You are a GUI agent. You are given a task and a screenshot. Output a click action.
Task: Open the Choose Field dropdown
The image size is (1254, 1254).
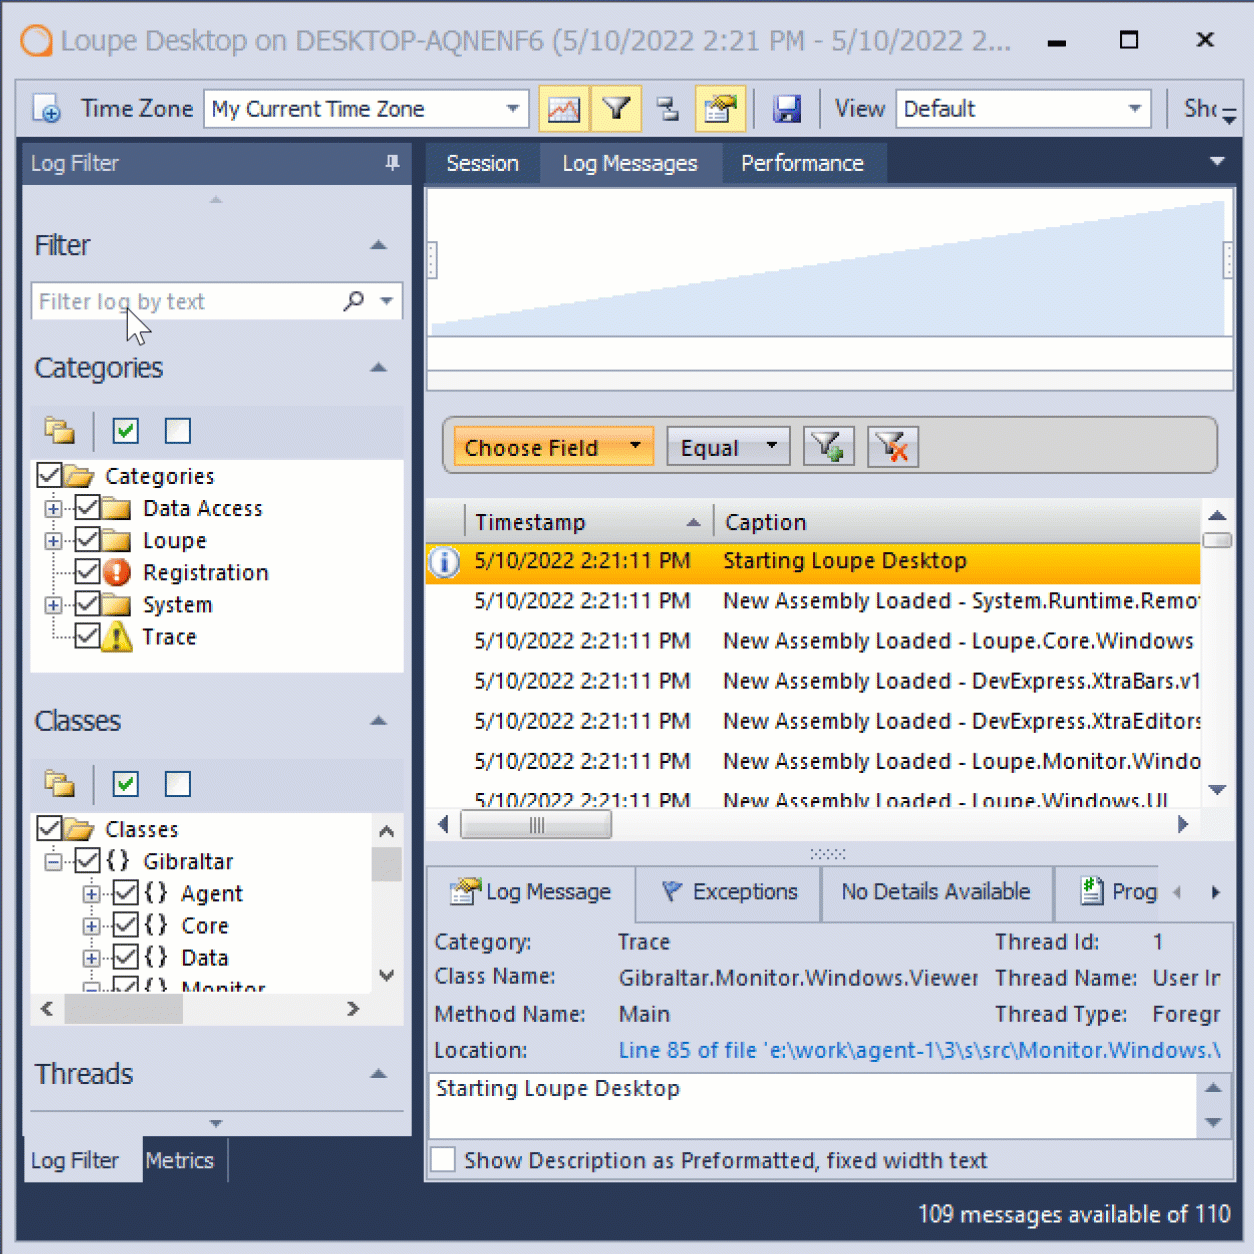click(x=553, y=447)
